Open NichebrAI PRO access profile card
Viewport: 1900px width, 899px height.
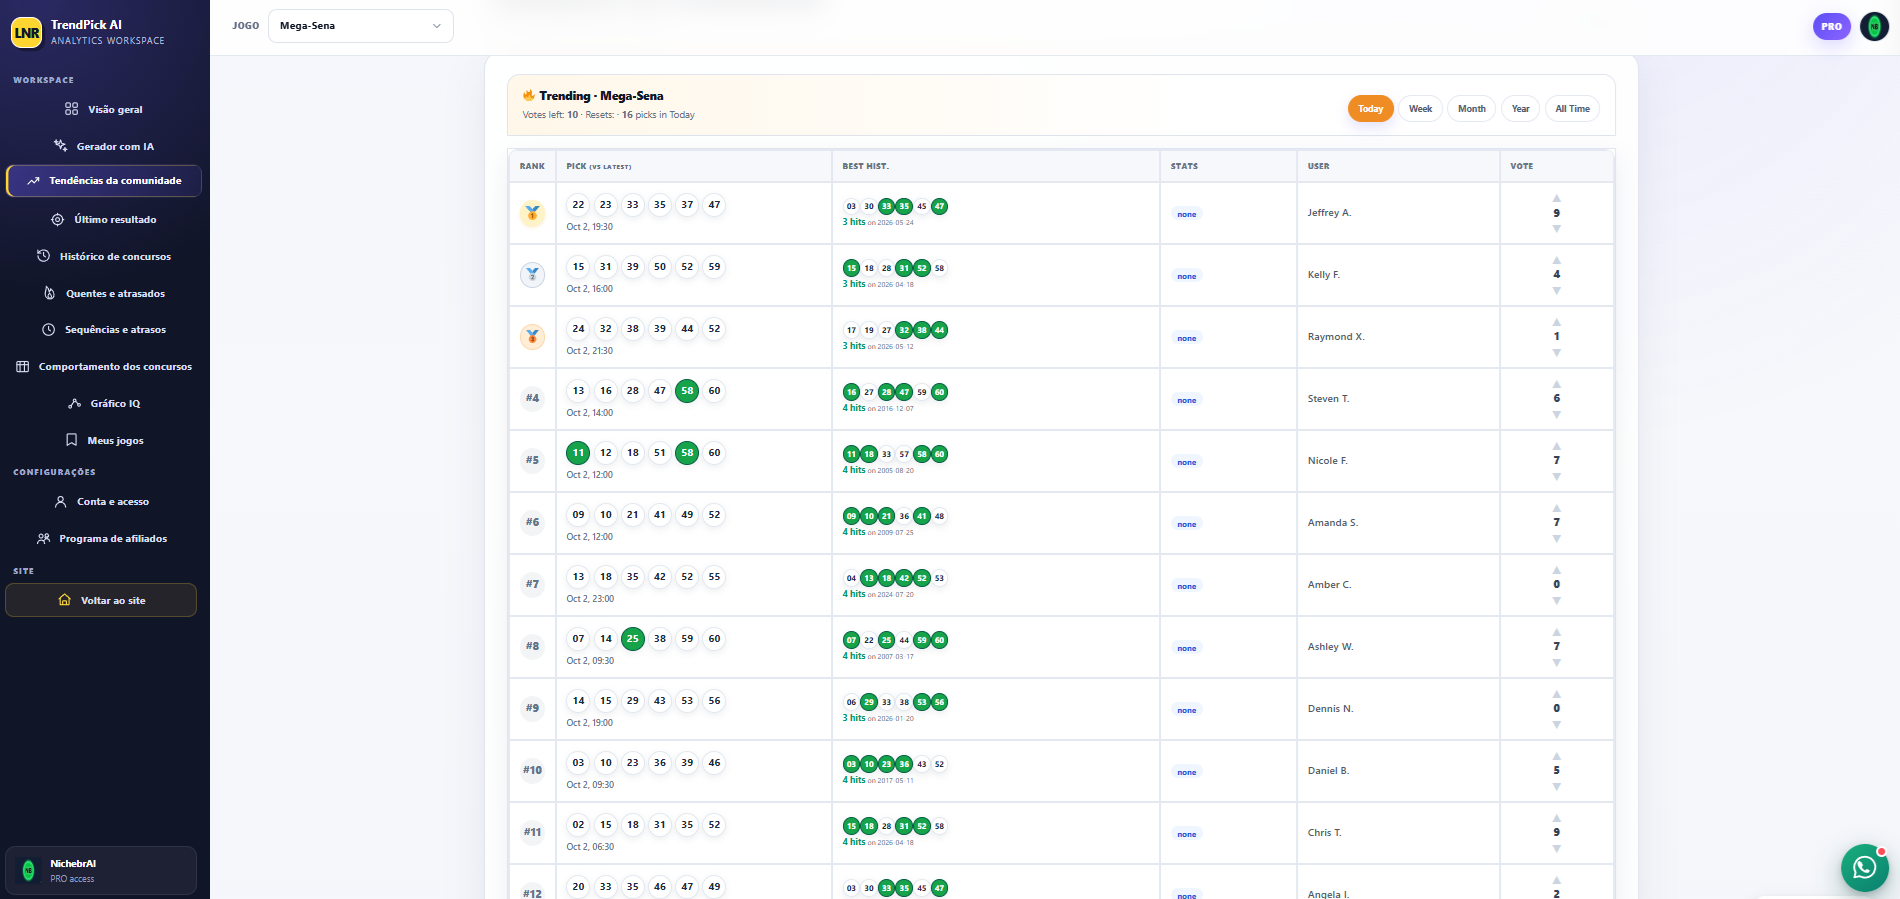pos(101,871)
